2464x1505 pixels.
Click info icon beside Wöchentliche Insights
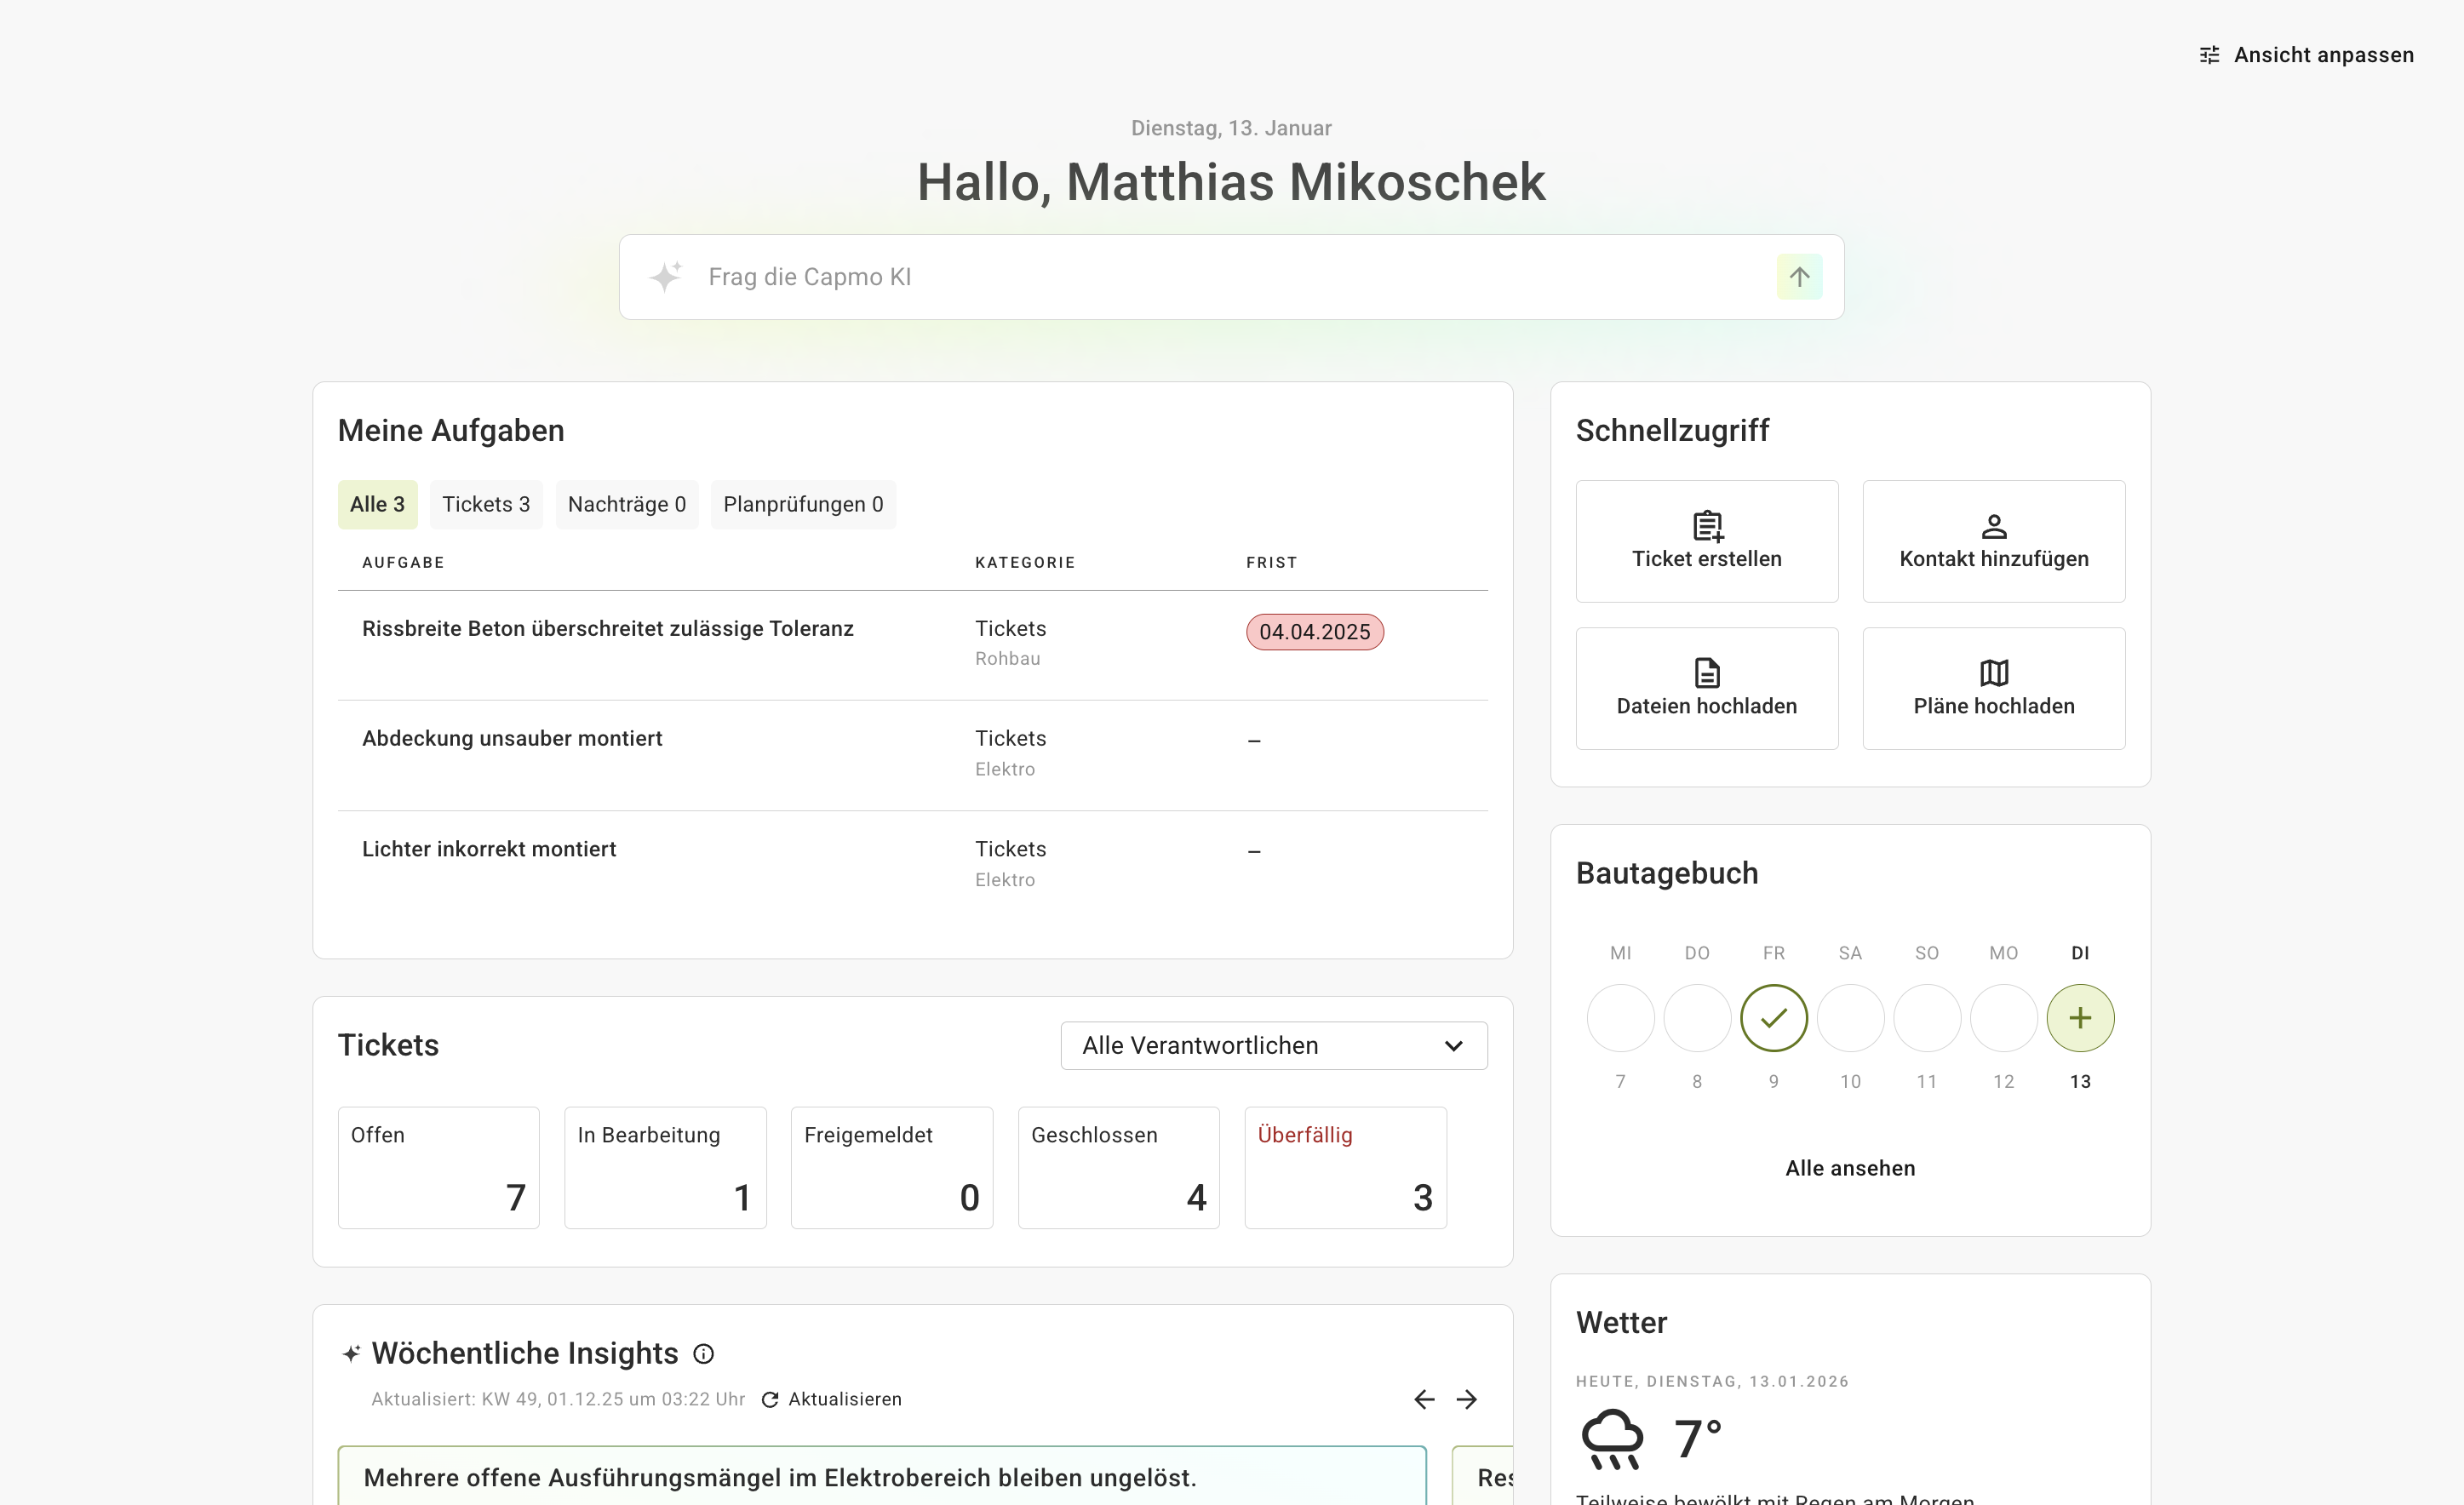pyautogui.click(x=704, y=1354)
